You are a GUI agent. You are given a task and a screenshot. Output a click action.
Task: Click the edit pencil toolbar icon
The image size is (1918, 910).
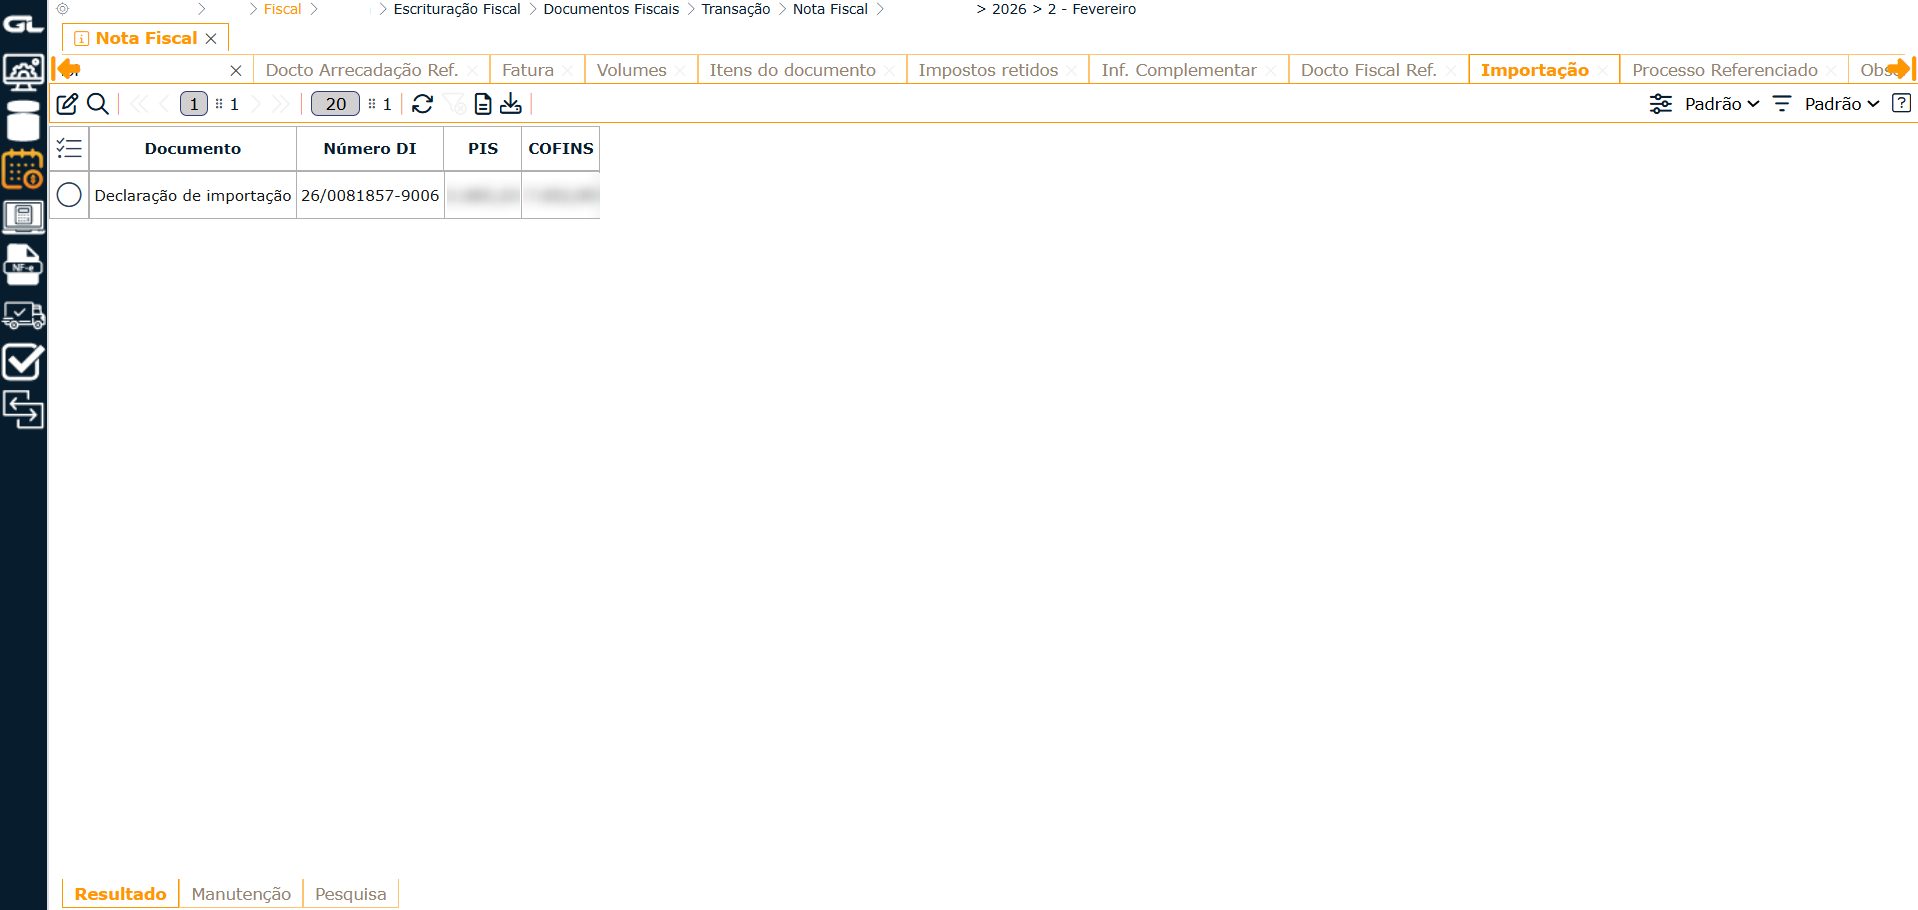pos(67,104)
